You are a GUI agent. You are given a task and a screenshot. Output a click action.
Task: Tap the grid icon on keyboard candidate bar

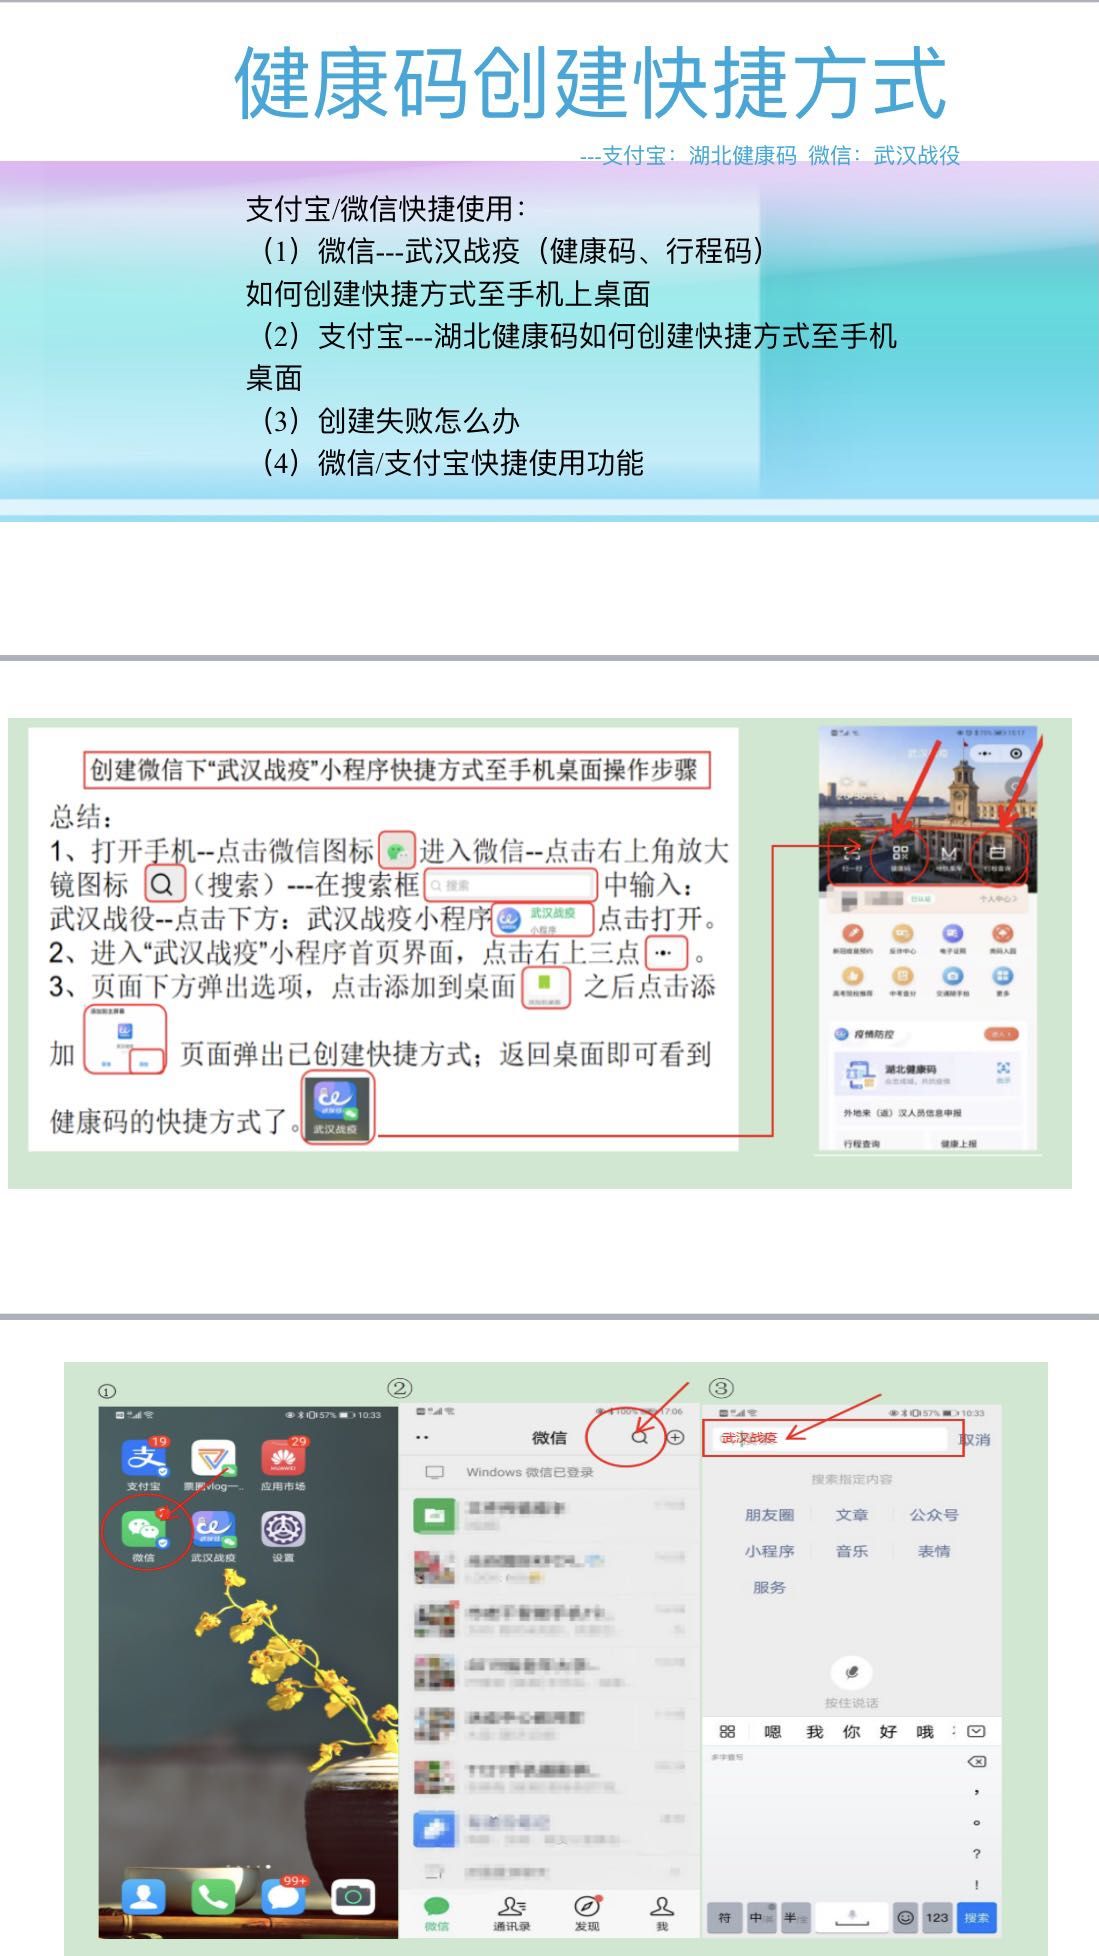727,1732
